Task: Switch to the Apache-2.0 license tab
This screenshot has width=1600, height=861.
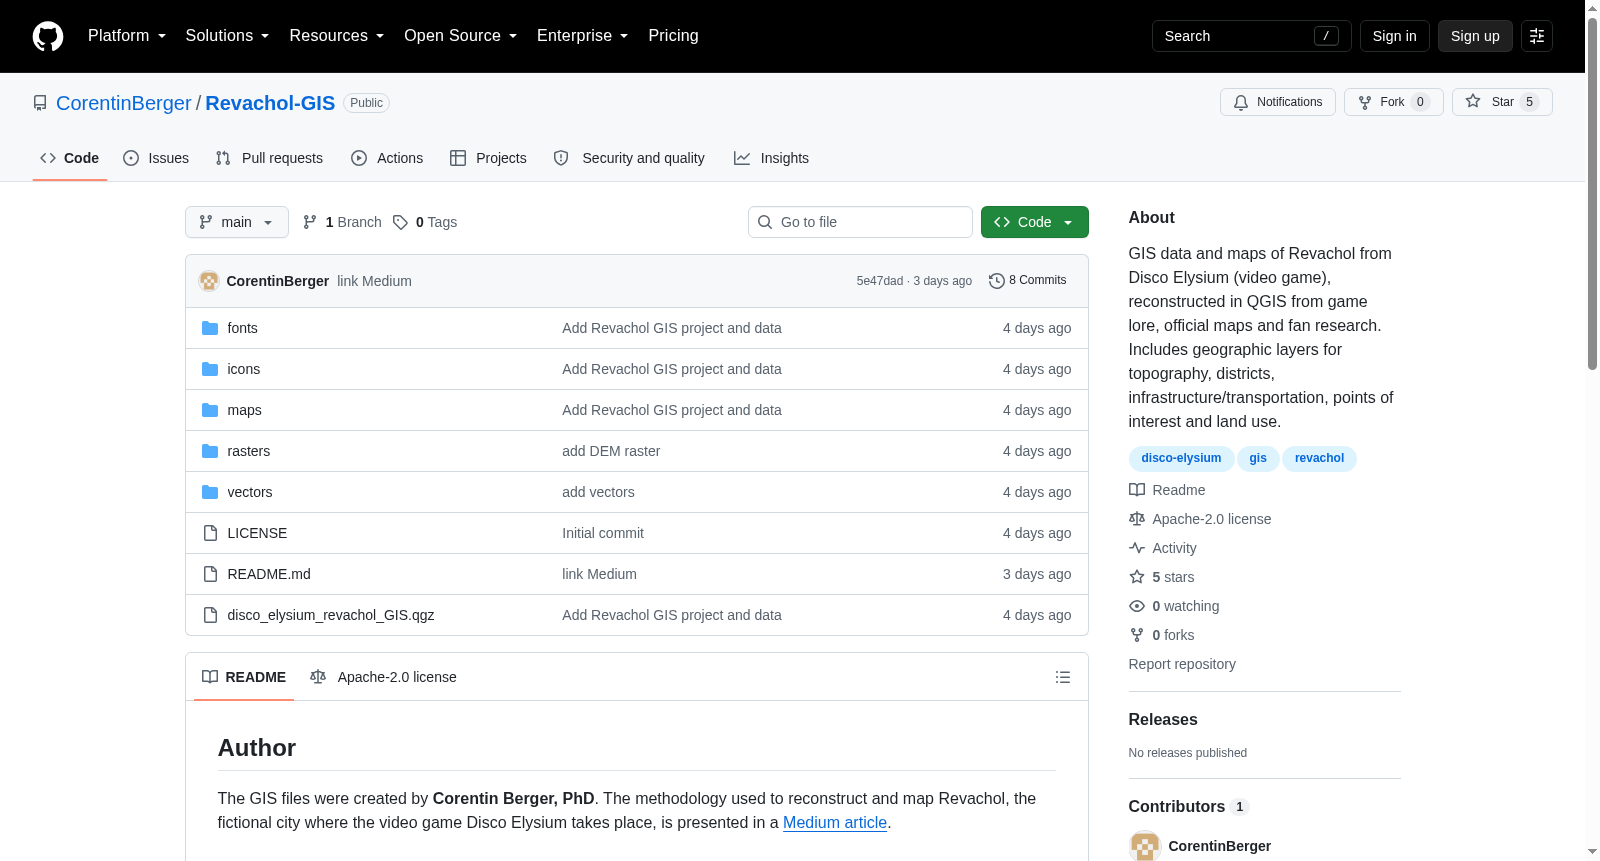Action: [383, 677]
